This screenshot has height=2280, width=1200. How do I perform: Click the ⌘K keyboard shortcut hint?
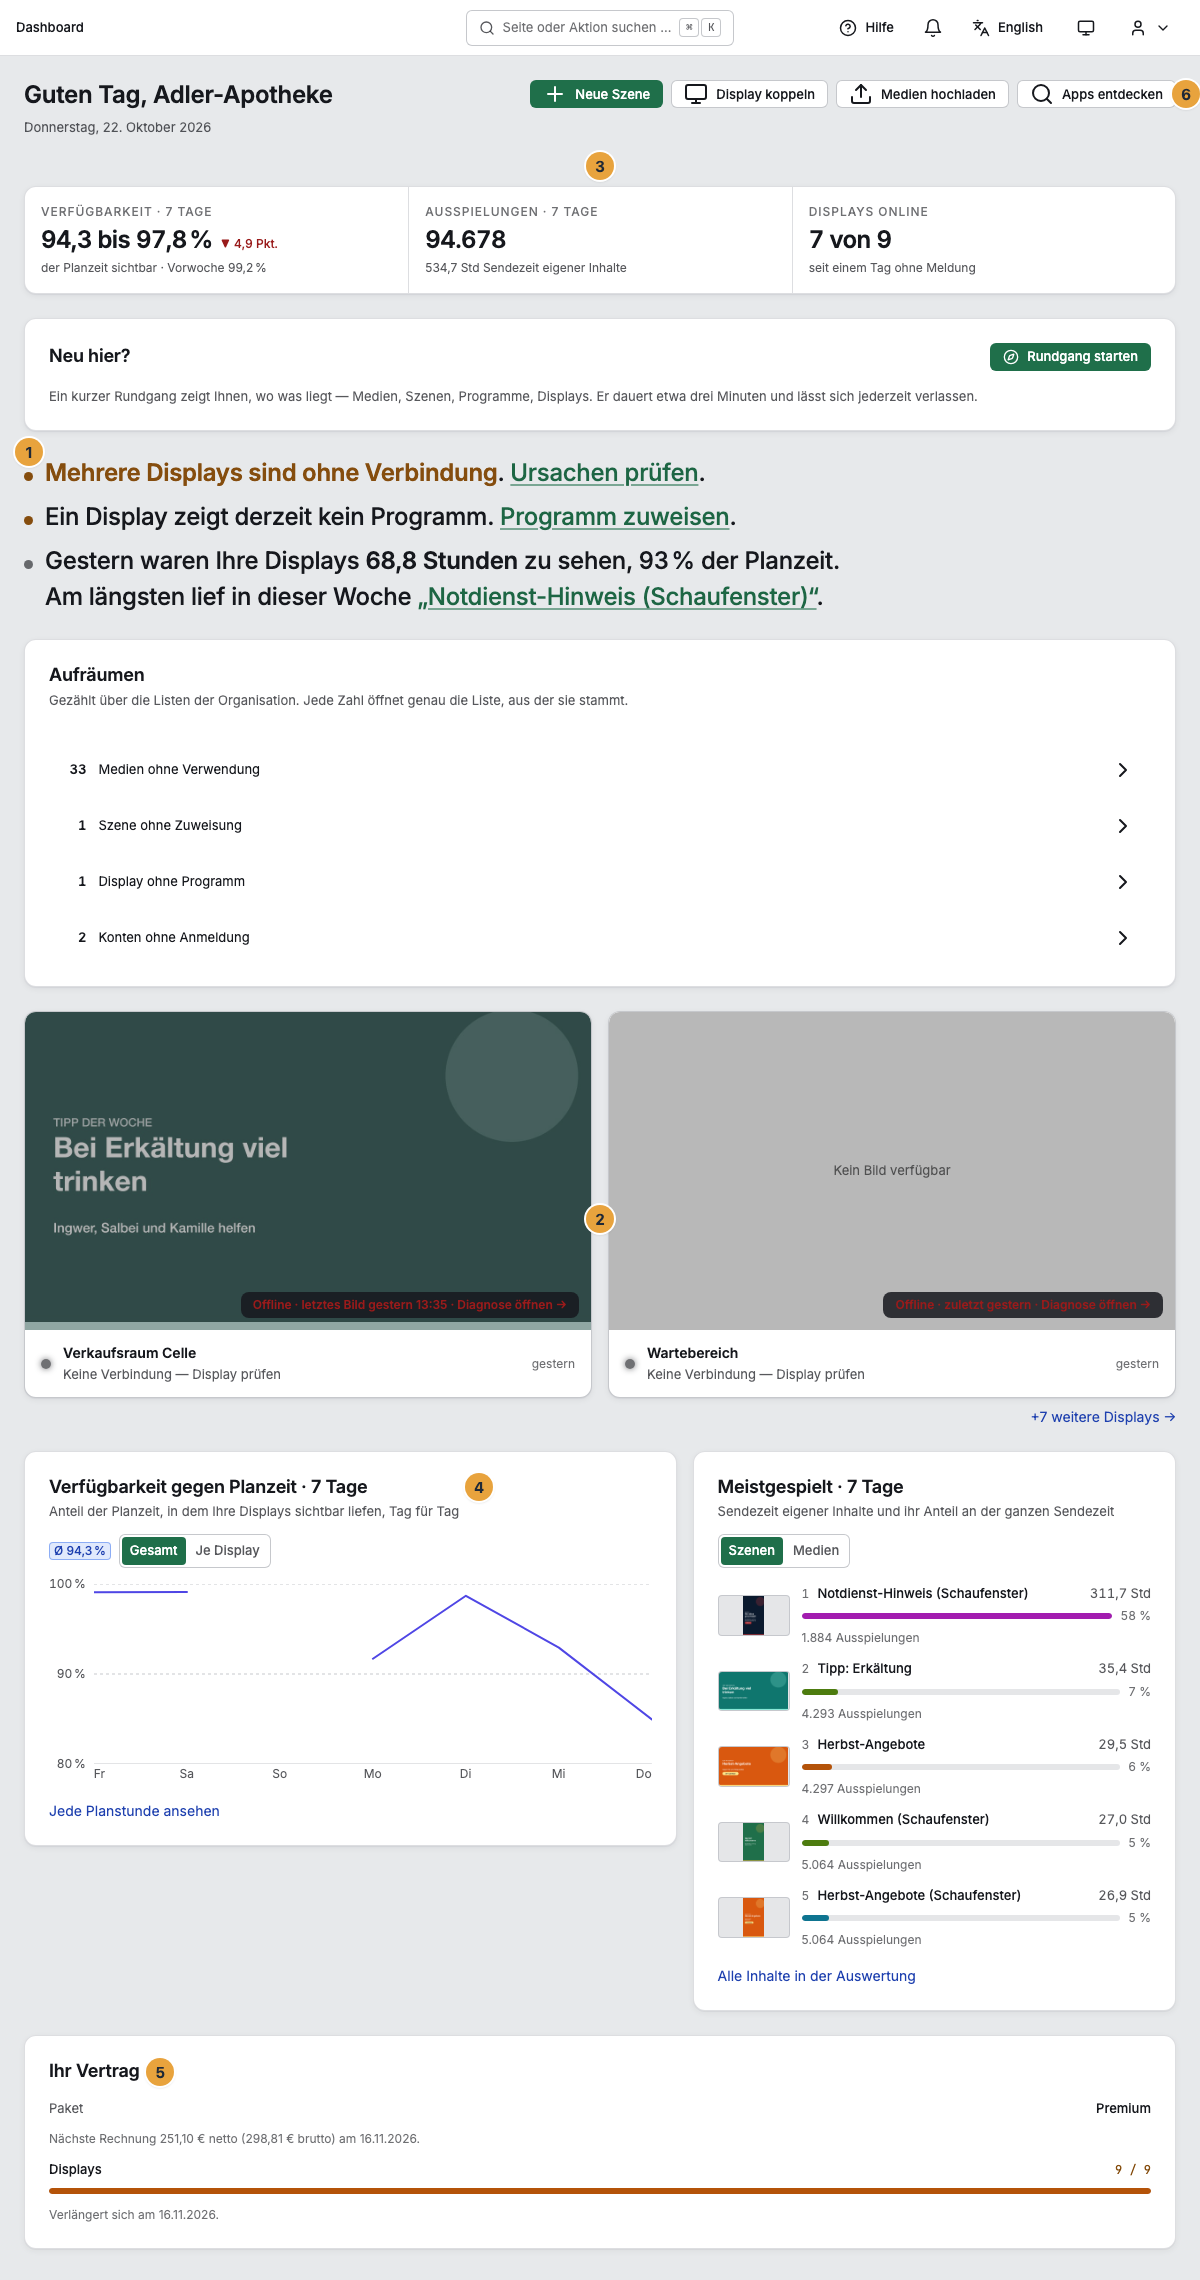click(x=700, y=28)
